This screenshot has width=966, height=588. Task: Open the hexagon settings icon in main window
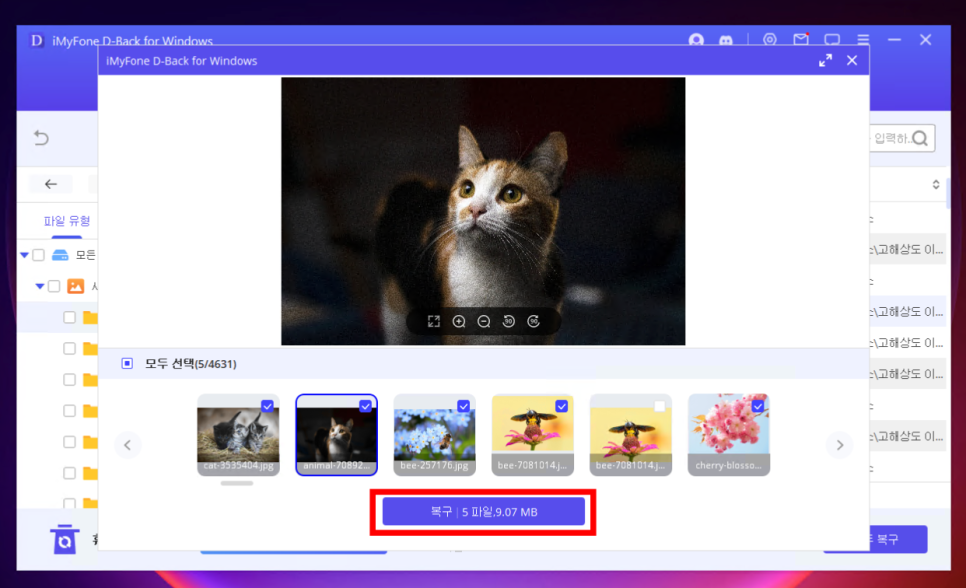click(x=769, y=39)
